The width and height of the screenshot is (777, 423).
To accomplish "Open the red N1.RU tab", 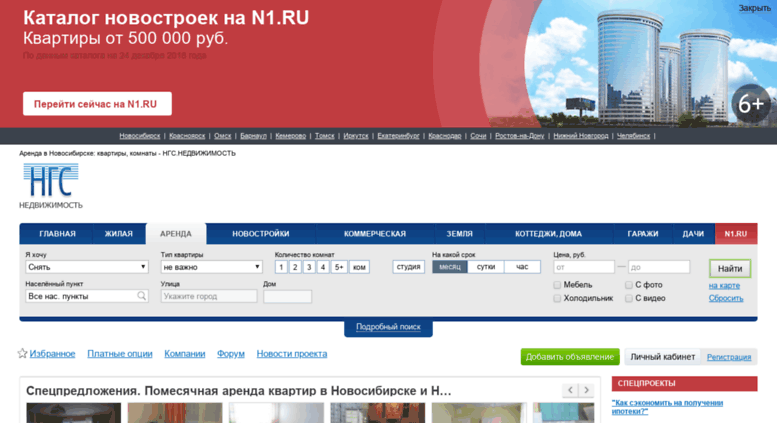I will 736,234.
